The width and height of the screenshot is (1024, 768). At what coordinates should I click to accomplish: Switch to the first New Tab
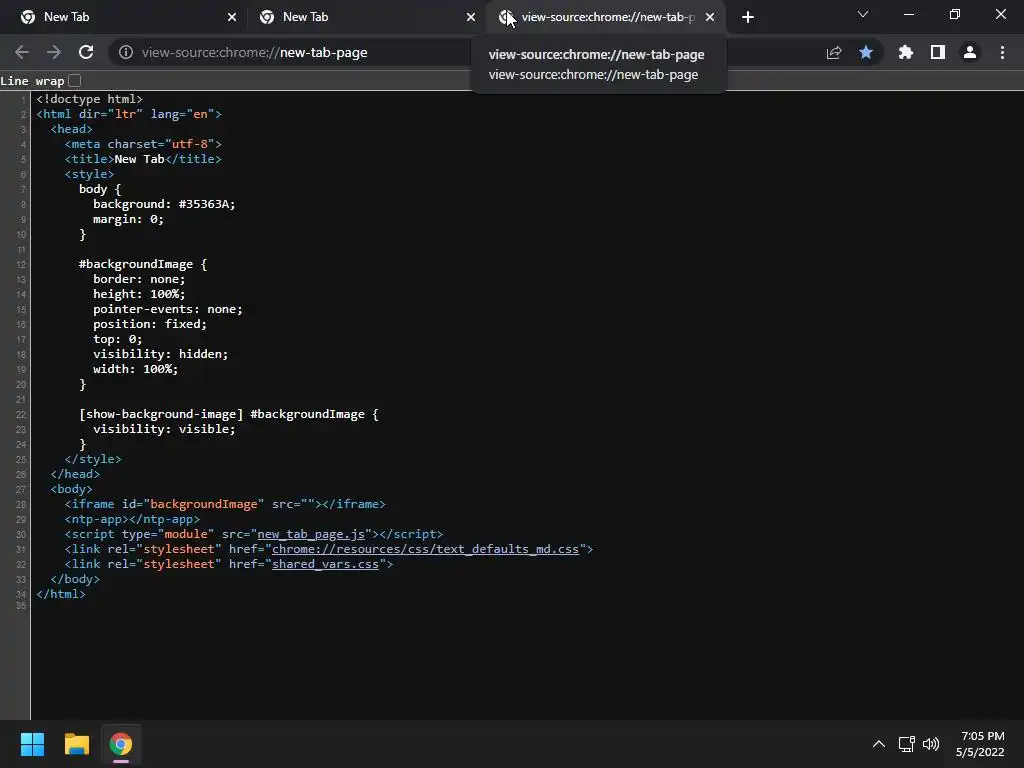[127, 17]
